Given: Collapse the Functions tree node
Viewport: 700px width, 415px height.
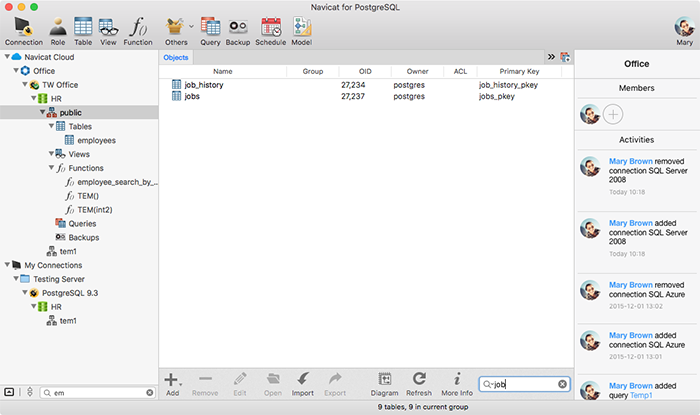Looking at the screenshot, I should (x=51, y=167).
